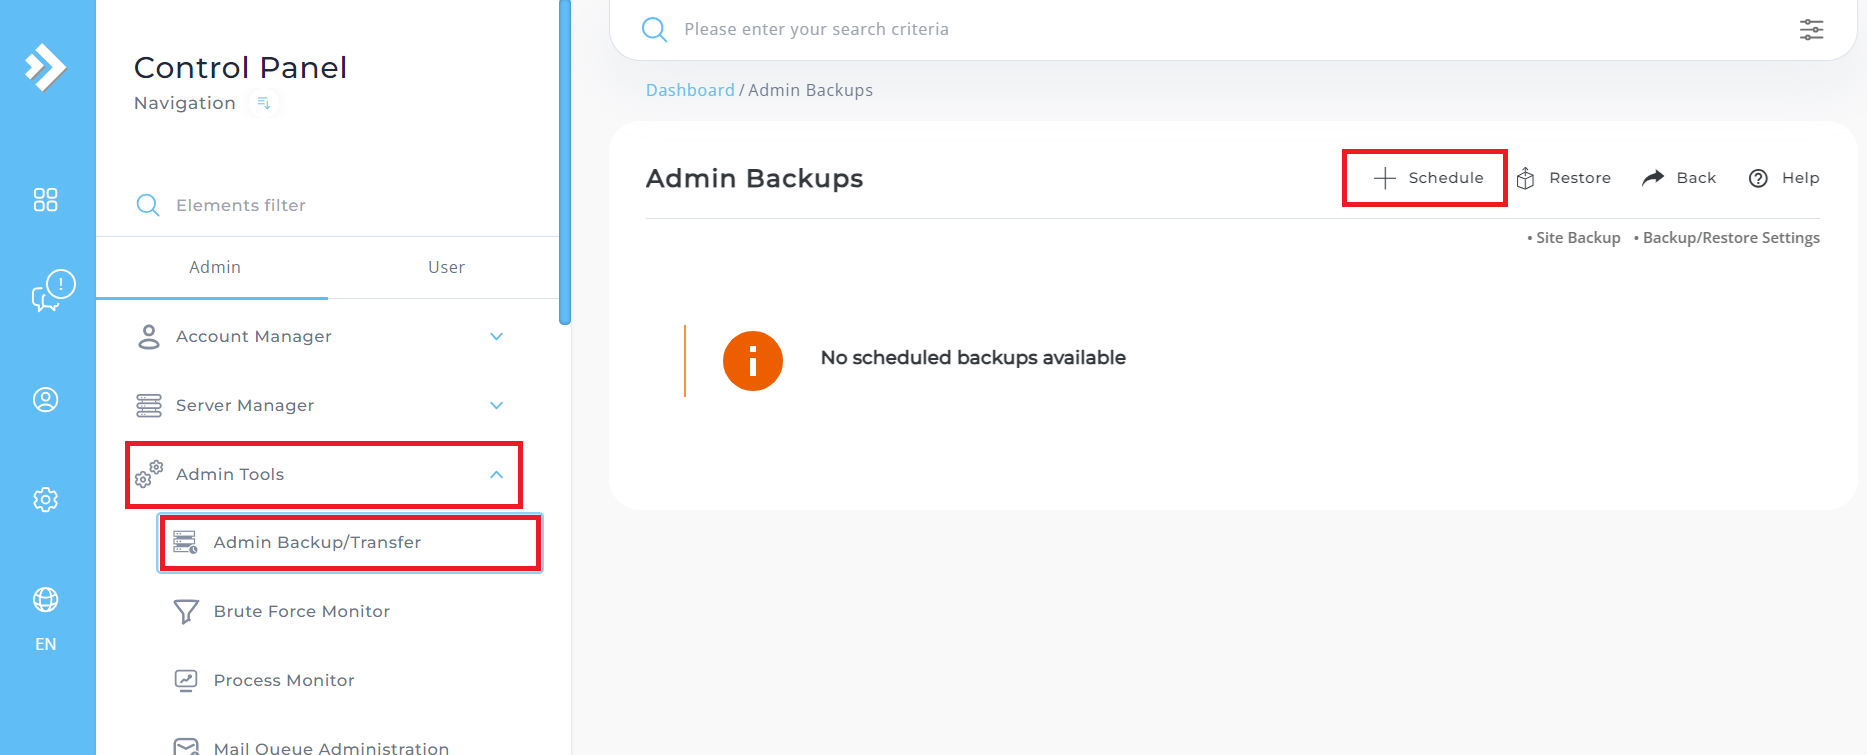Screen dimensions: 1867x755
Task: Click the Brute Force Monitor funnel icon
Action: click(186, 611)
